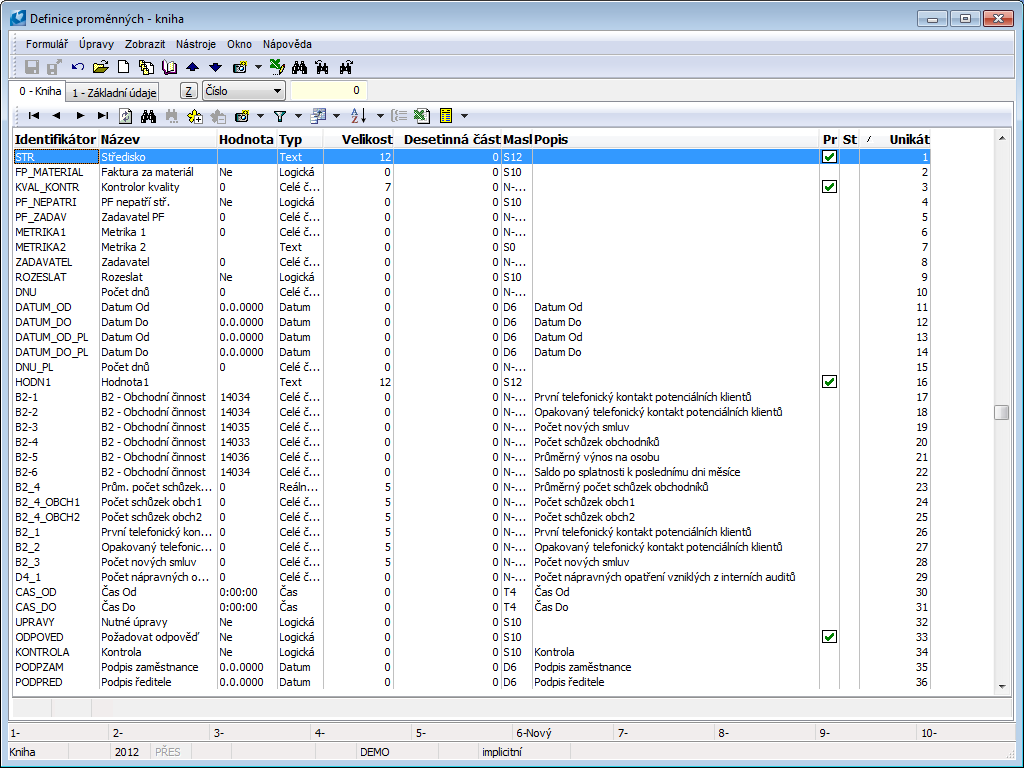Click the refresh icon in grid toolbar

click(x=126, y=116)
